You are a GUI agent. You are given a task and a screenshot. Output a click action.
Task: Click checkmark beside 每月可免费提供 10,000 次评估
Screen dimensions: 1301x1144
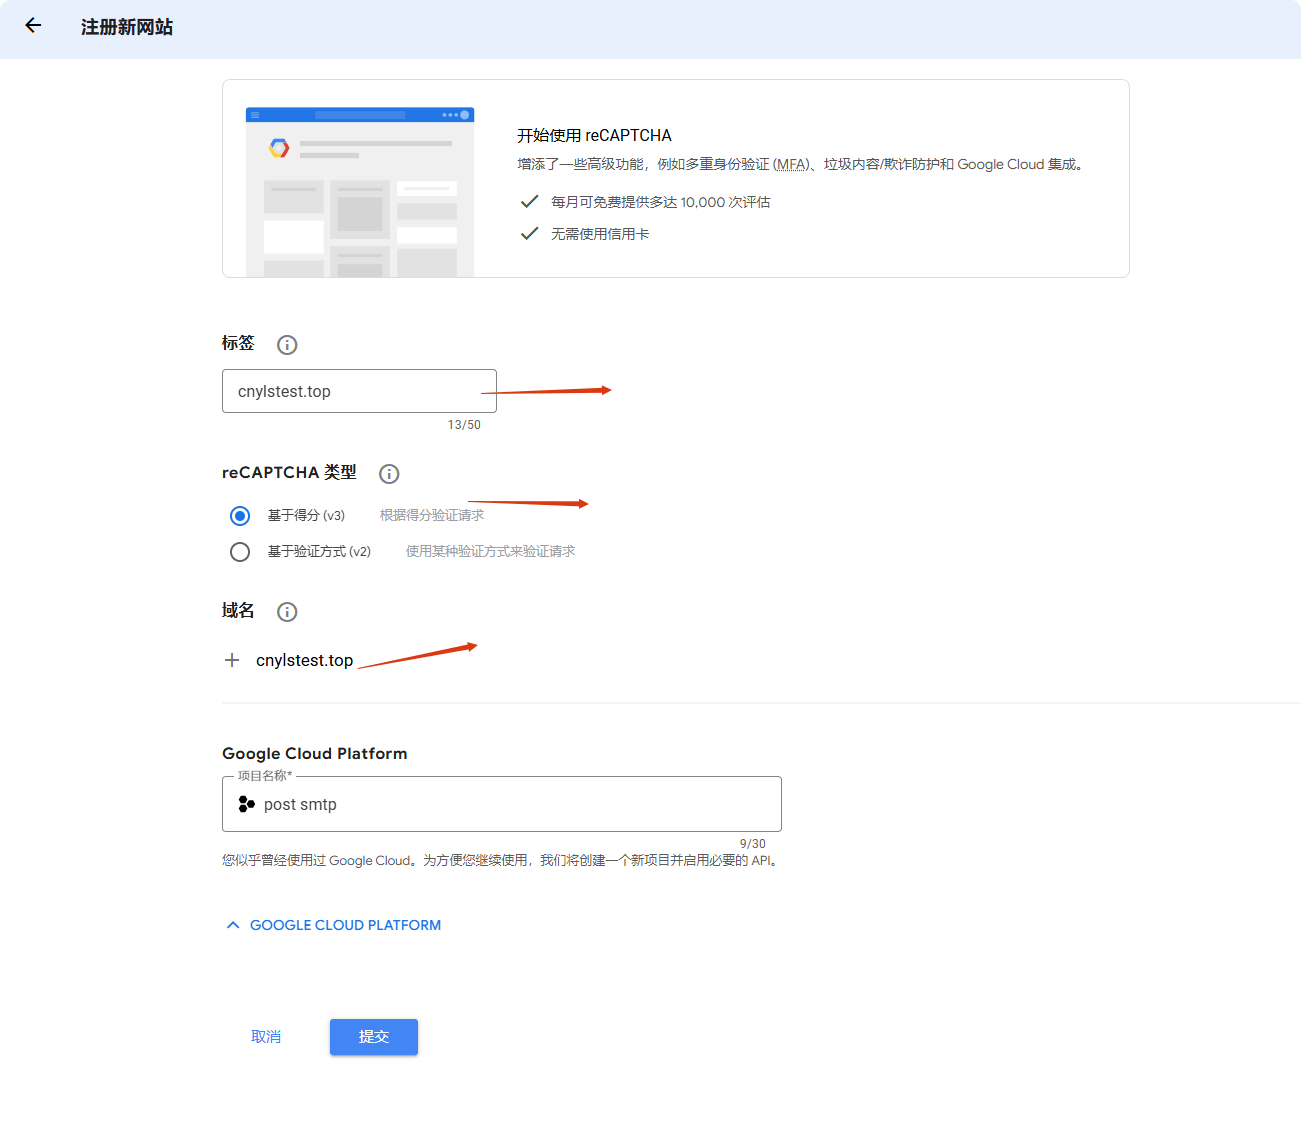(x=530, y=202)
